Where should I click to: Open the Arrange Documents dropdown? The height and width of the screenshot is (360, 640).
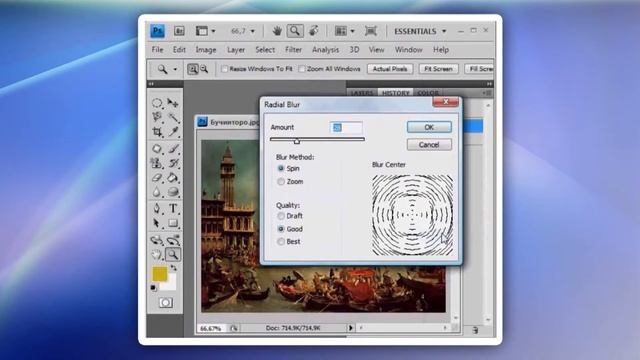coord(353,31)
